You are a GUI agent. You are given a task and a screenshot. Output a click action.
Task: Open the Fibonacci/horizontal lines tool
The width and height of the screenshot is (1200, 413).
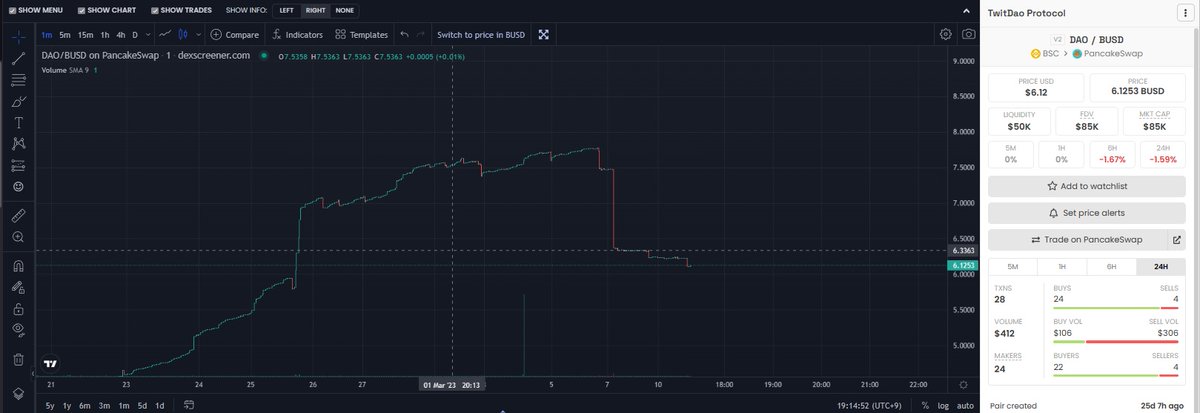point(18,80)
